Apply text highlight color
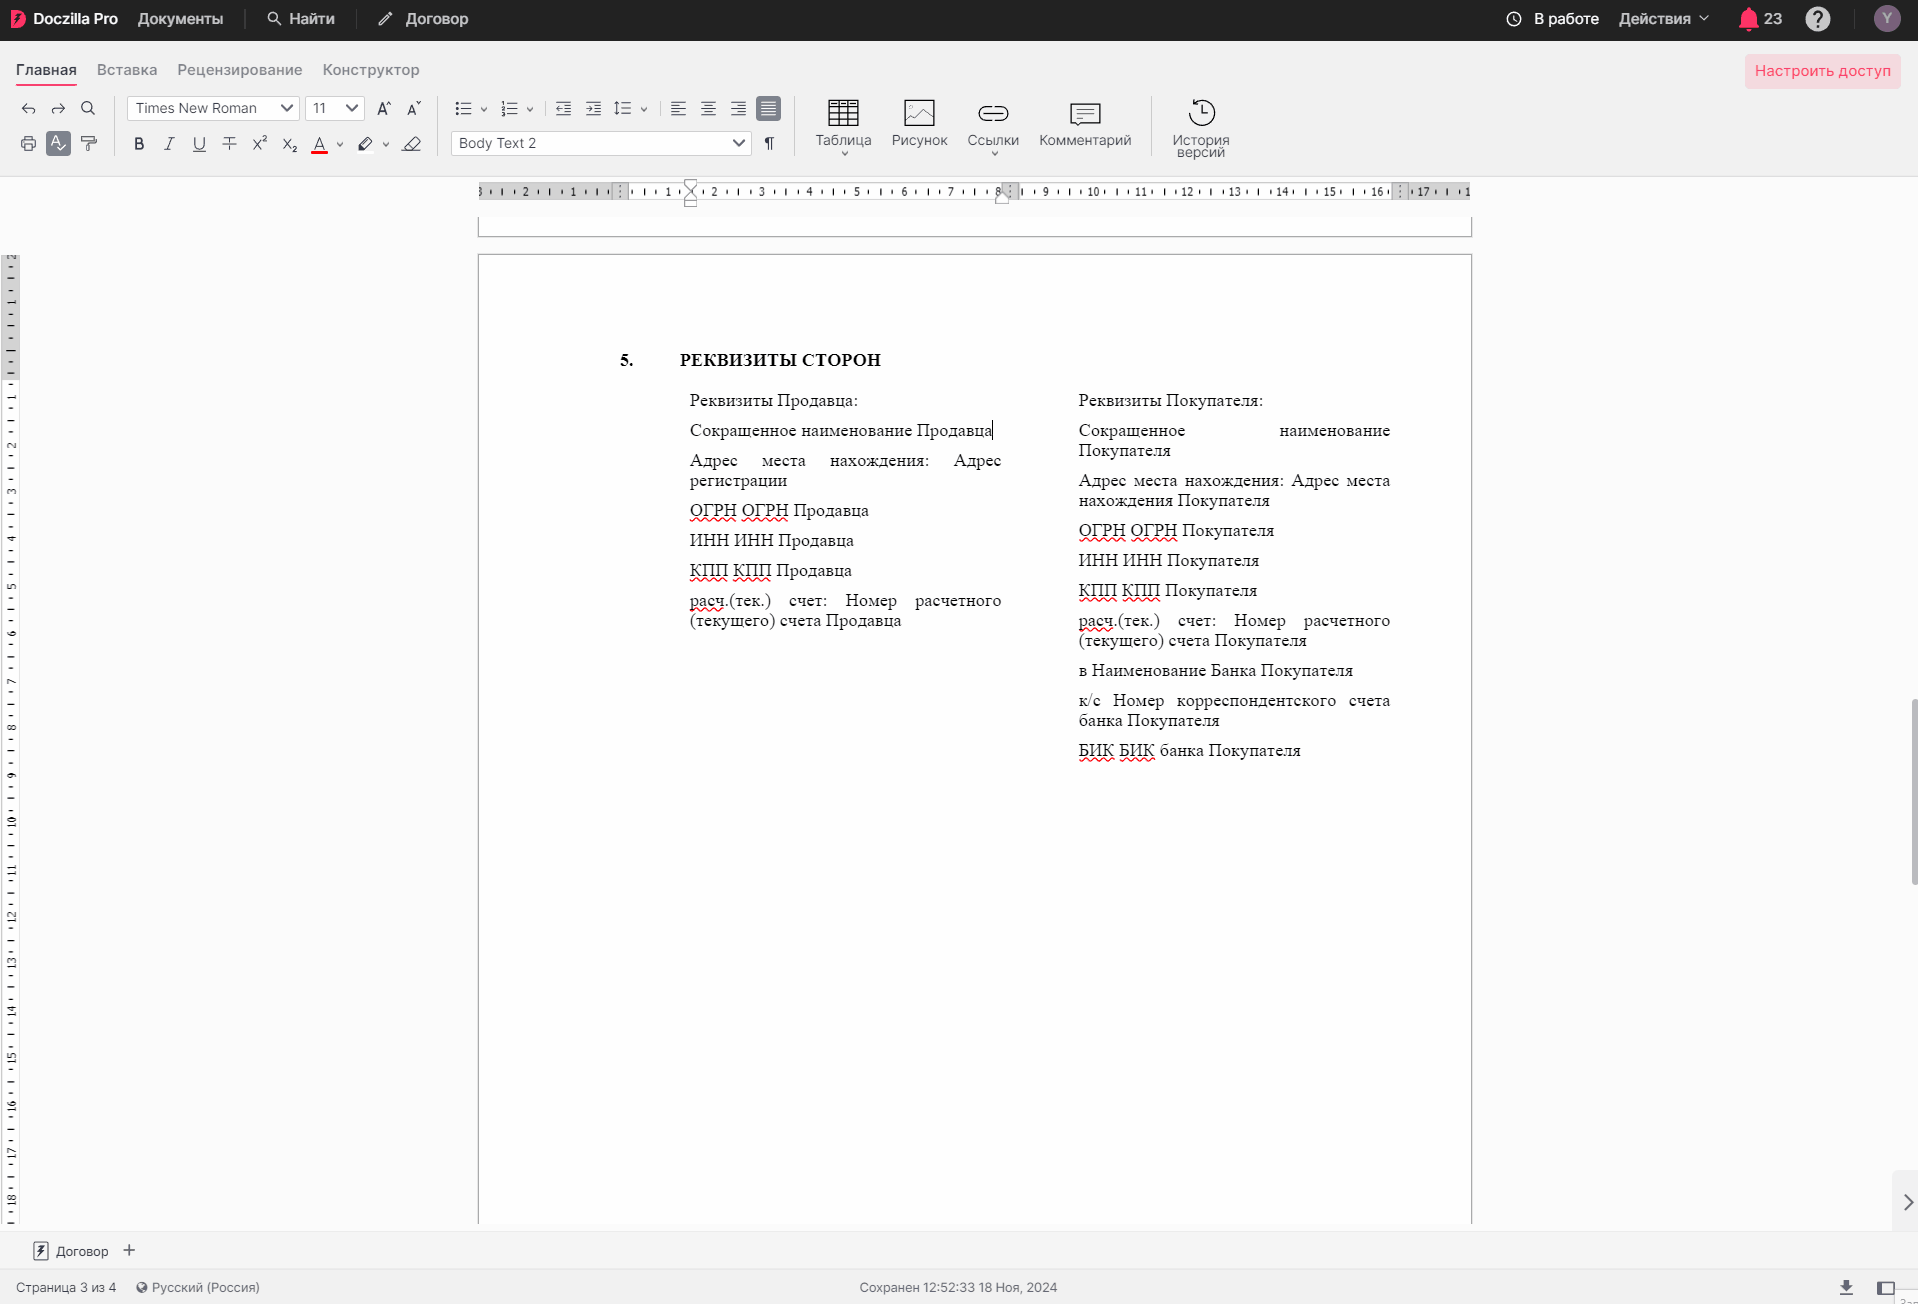This screenshot has height=1304, width=1918. pos(365,144)
